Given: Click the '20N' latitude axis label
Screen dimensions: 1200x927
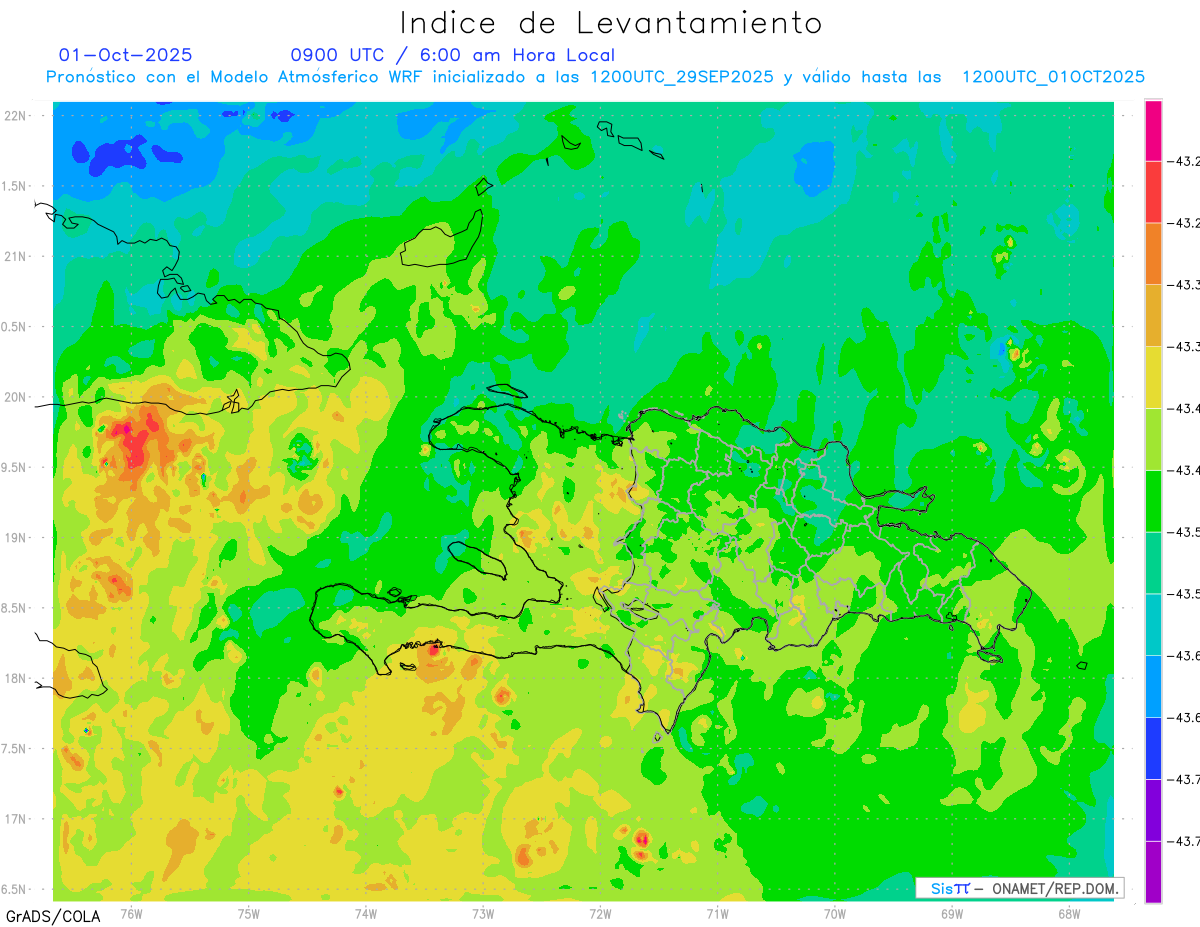Looking at the screenshot, I should 14,397.
